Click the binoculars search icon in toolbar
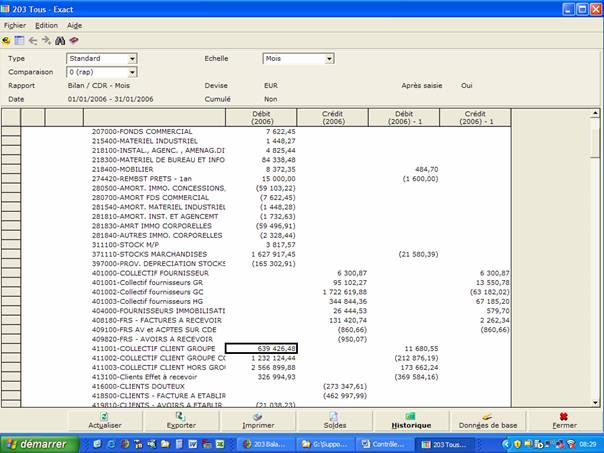The image size is (604, 453). point(59,41)
